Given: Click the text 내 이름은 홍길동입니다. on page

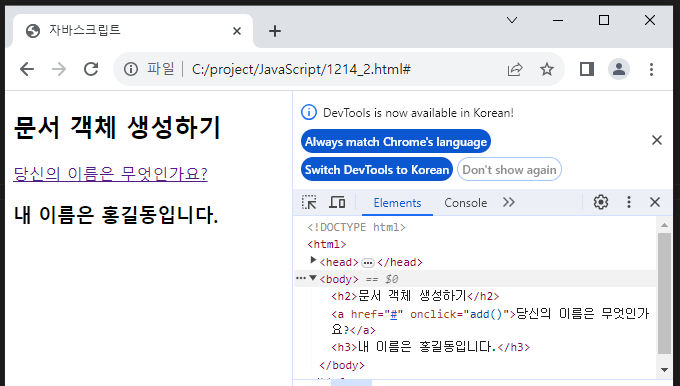Looking at the screenshot, I should [x=116, y=215].
